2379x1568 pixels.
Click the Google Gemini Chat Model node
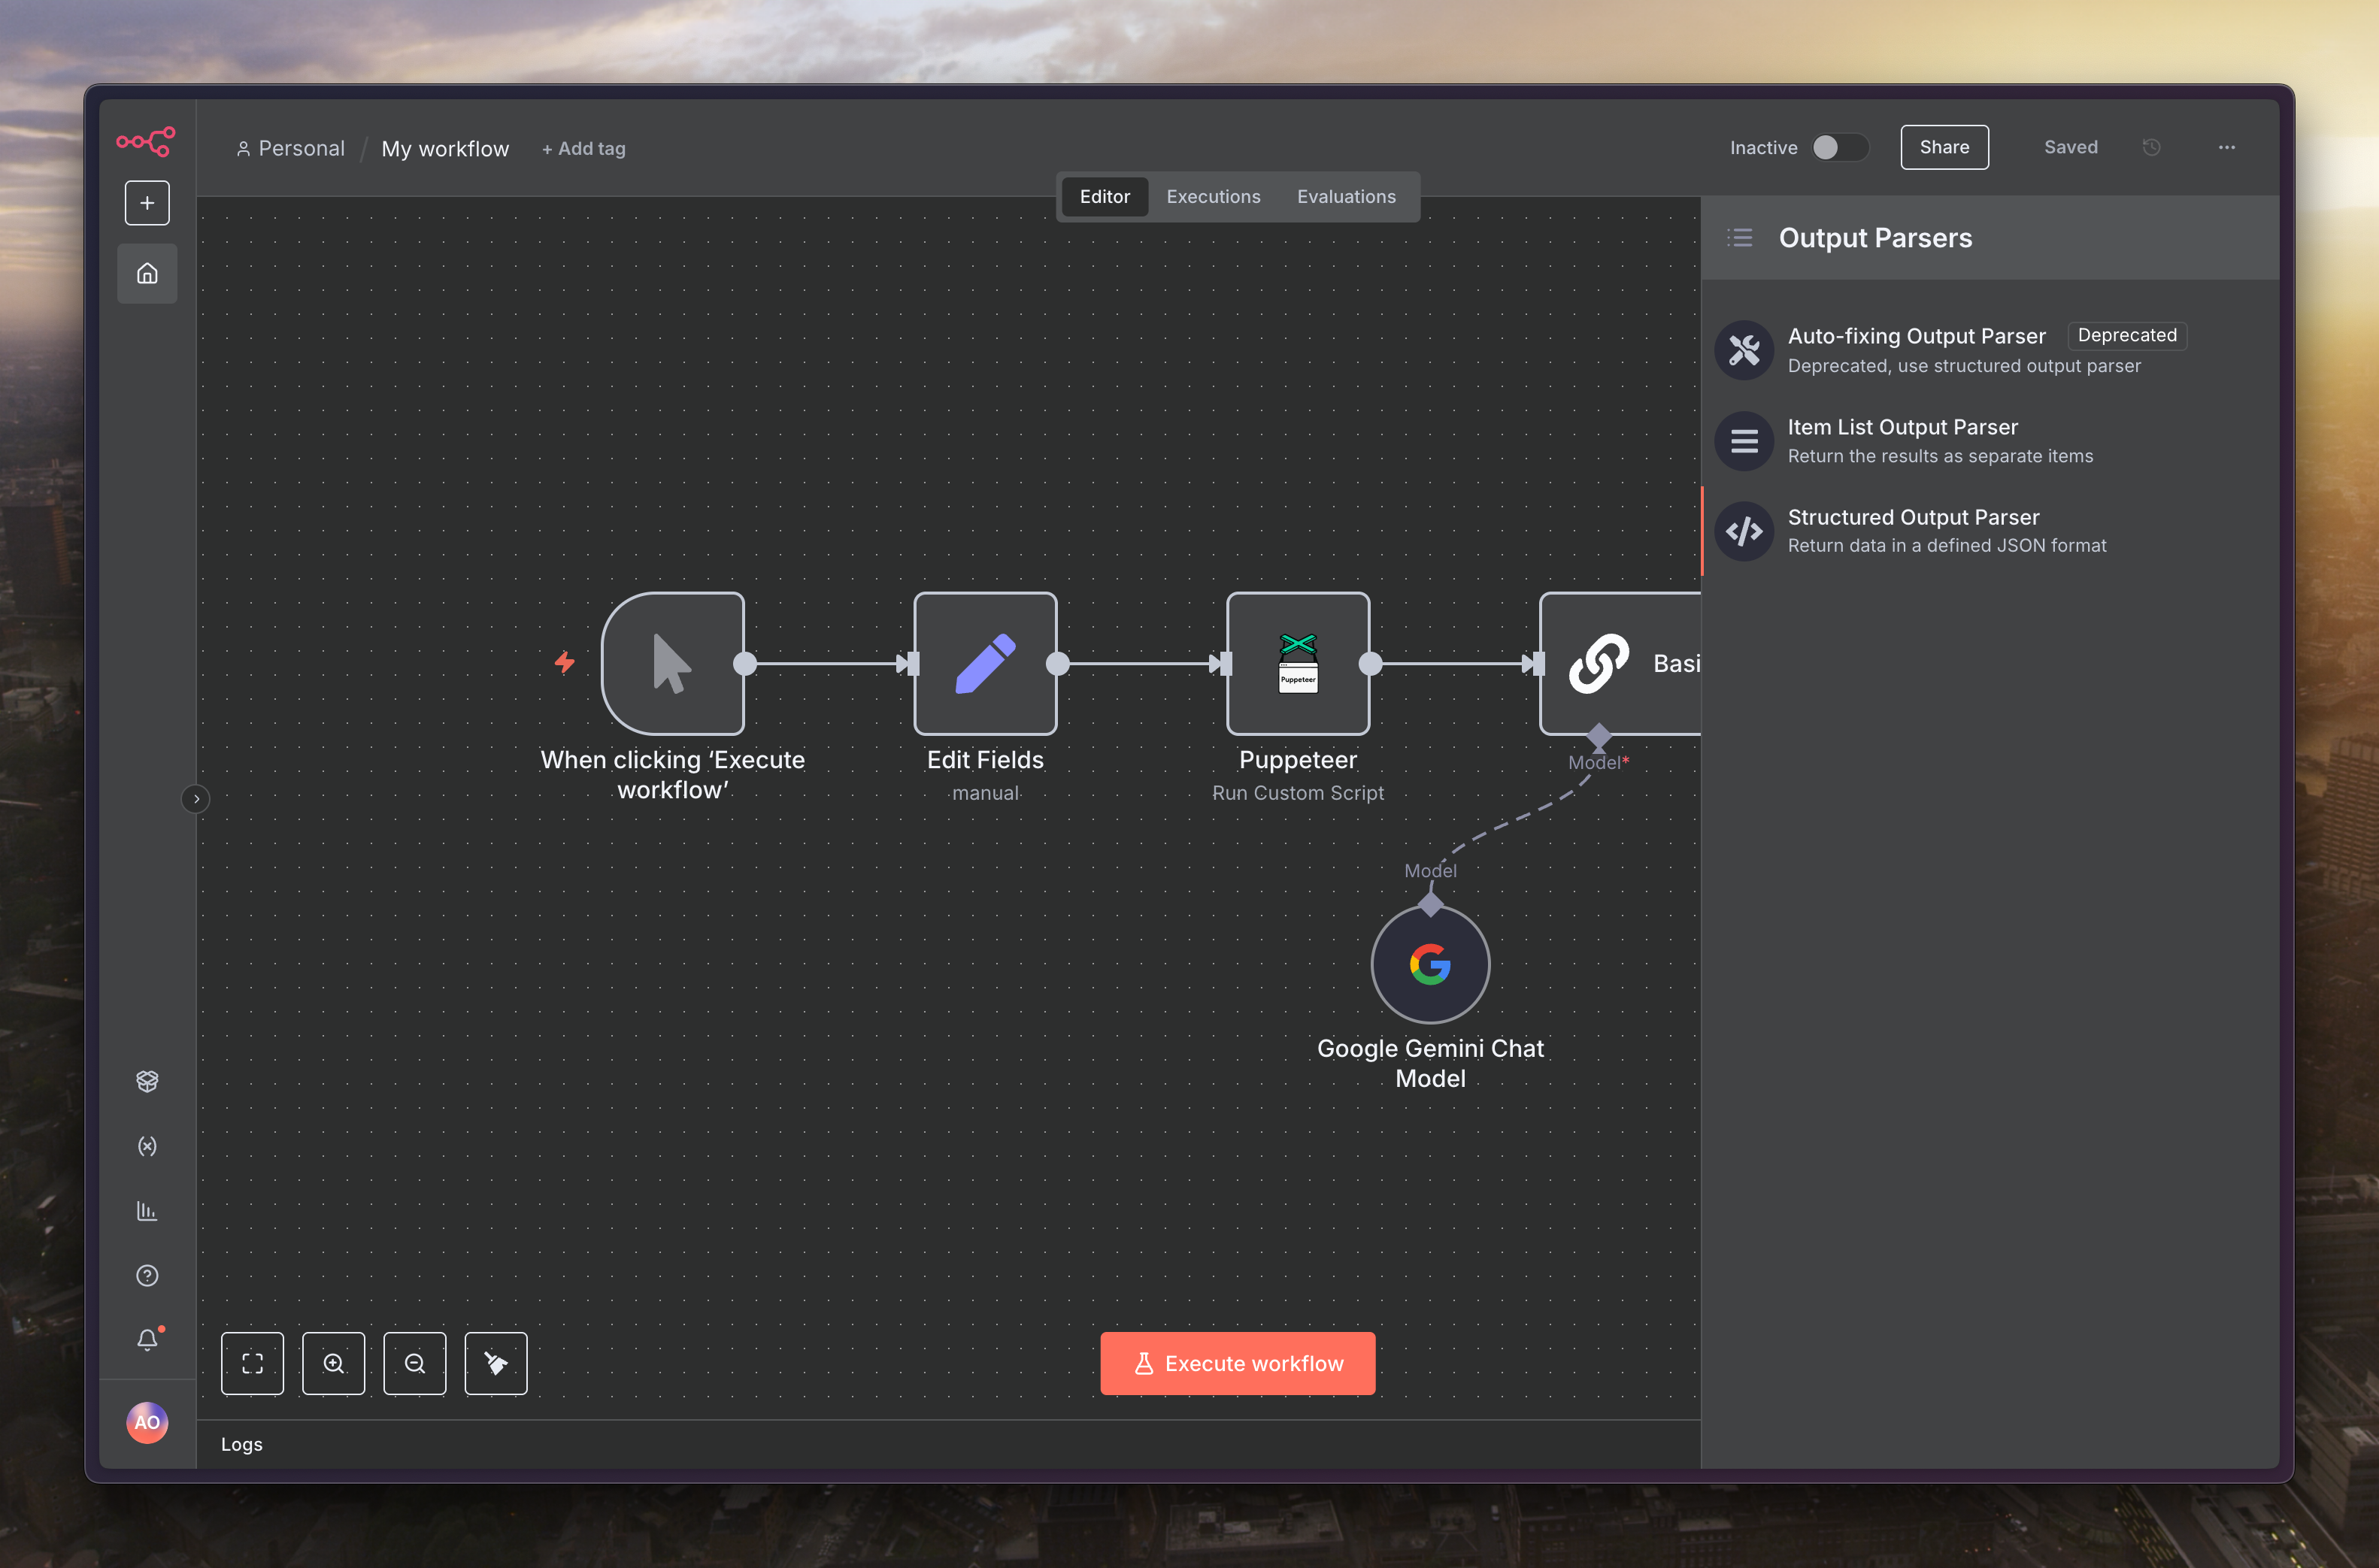1429,964
